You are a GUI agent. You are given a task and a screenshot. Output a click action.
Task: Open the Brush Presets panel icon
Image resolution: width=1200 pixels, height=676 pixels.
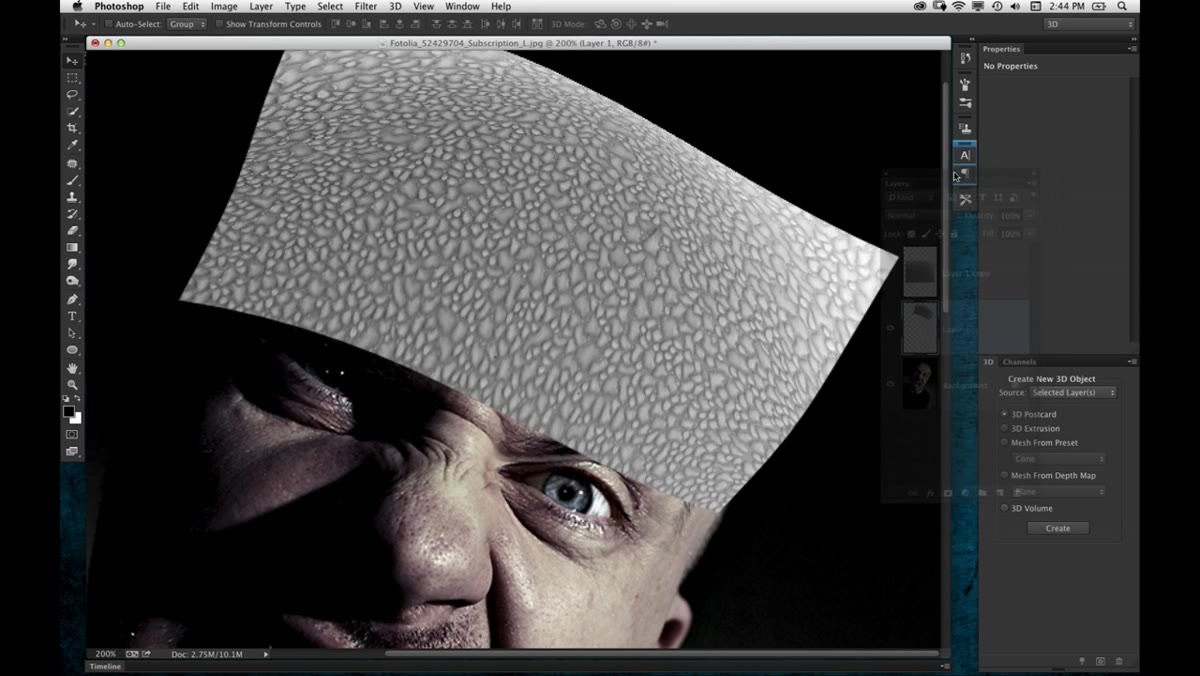(965, 85)
